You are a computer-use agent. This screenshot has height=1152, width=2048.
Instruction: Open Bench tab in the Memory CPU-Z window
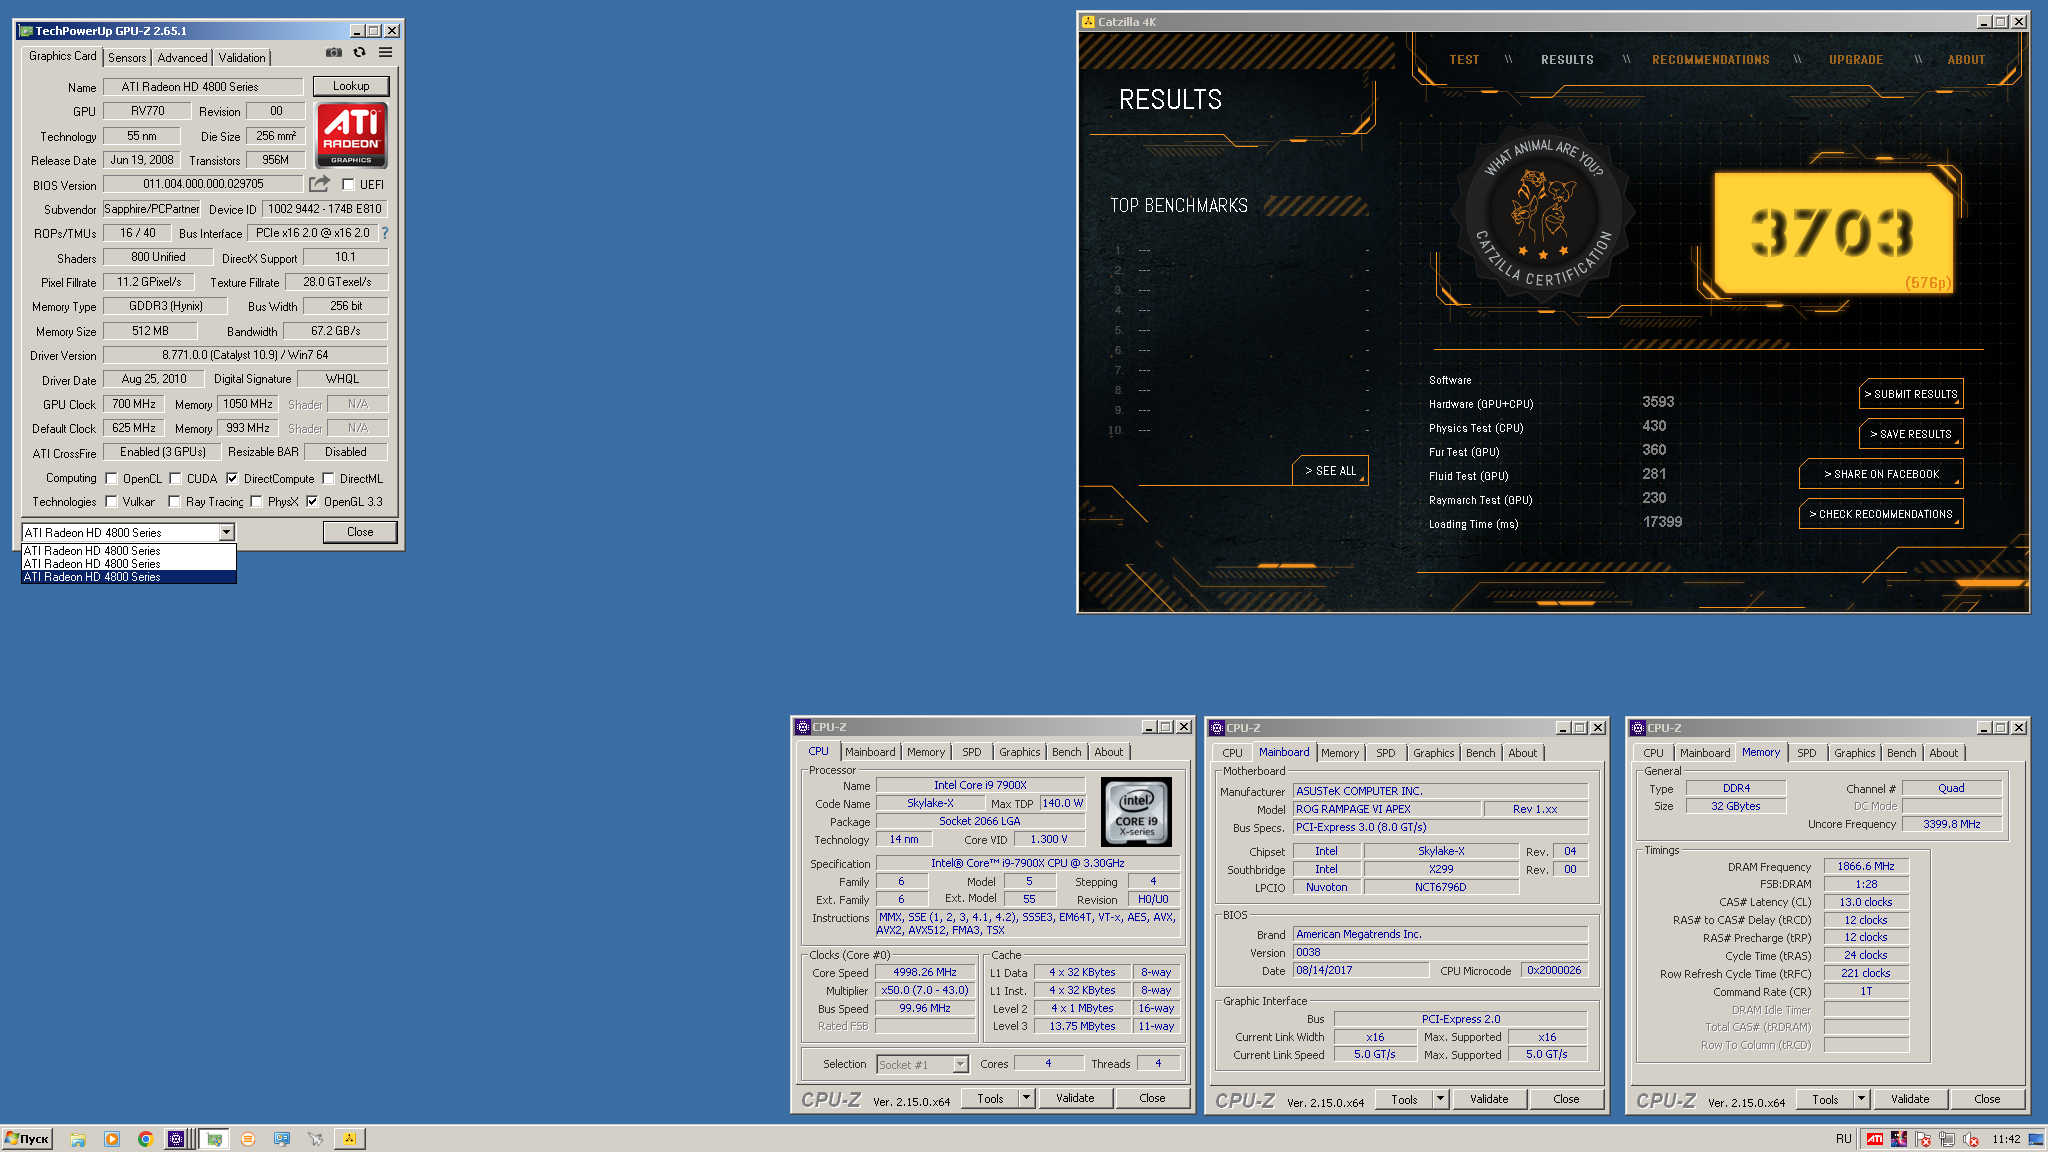point(1901,753)
